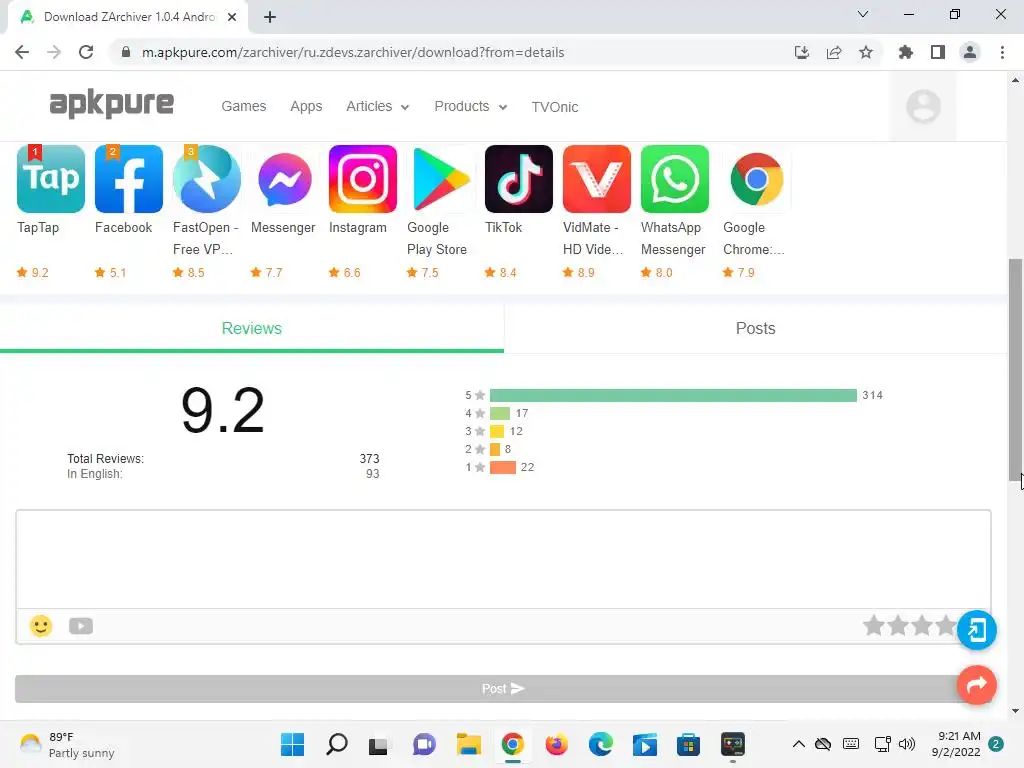Click the 9.2 overall rating score
Viewport: 1024px width, 768px height.
coord(223,410)
